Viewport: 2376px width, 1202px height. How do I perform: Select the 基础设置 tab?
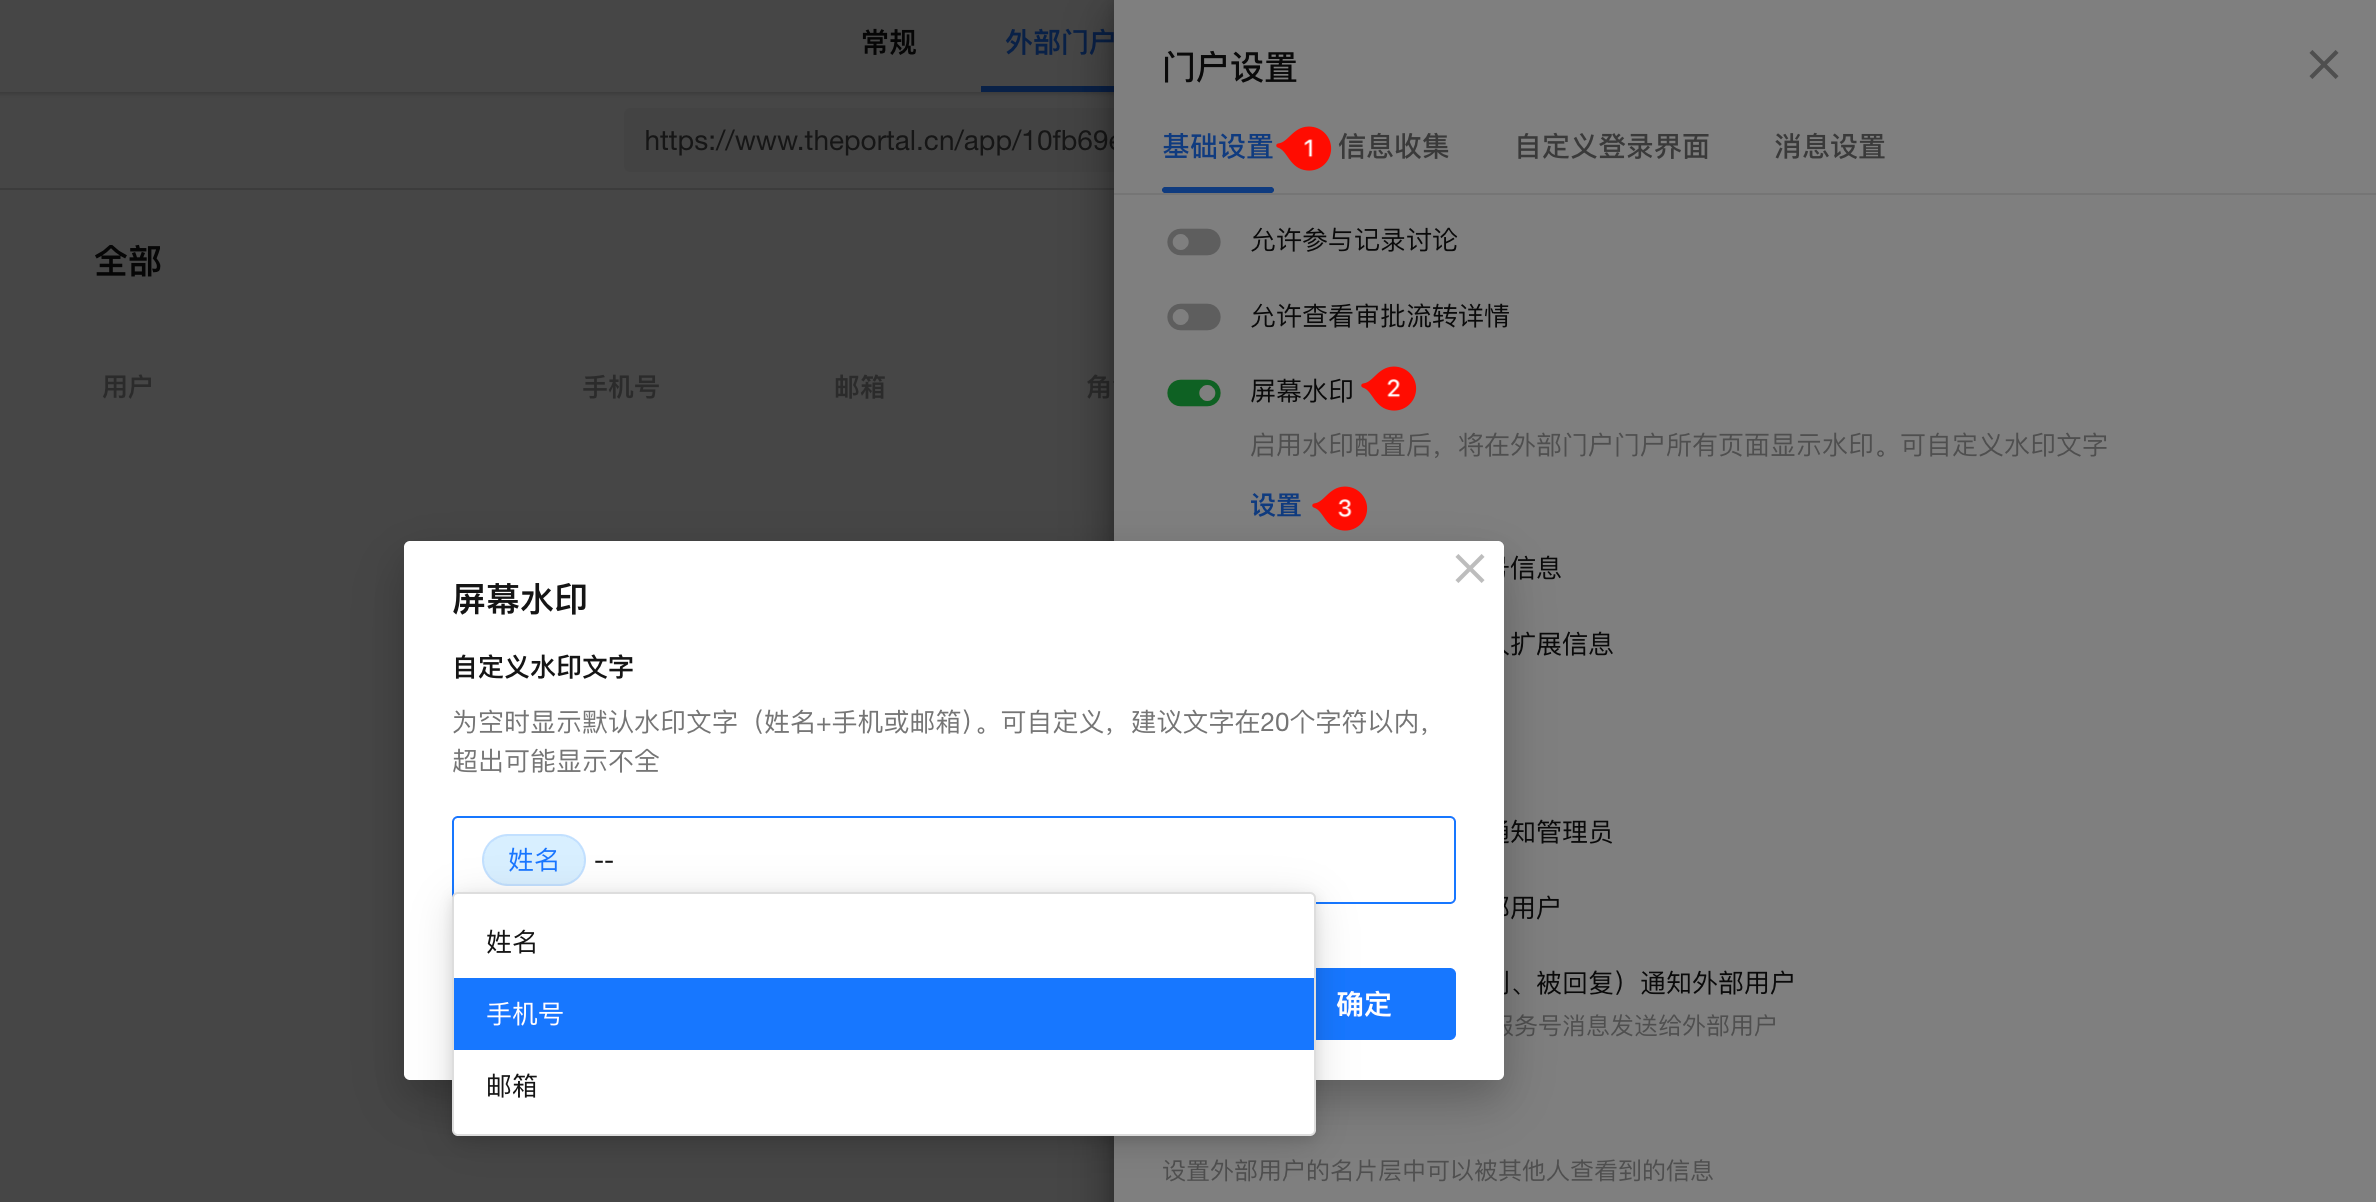[x=1217, y=147]
